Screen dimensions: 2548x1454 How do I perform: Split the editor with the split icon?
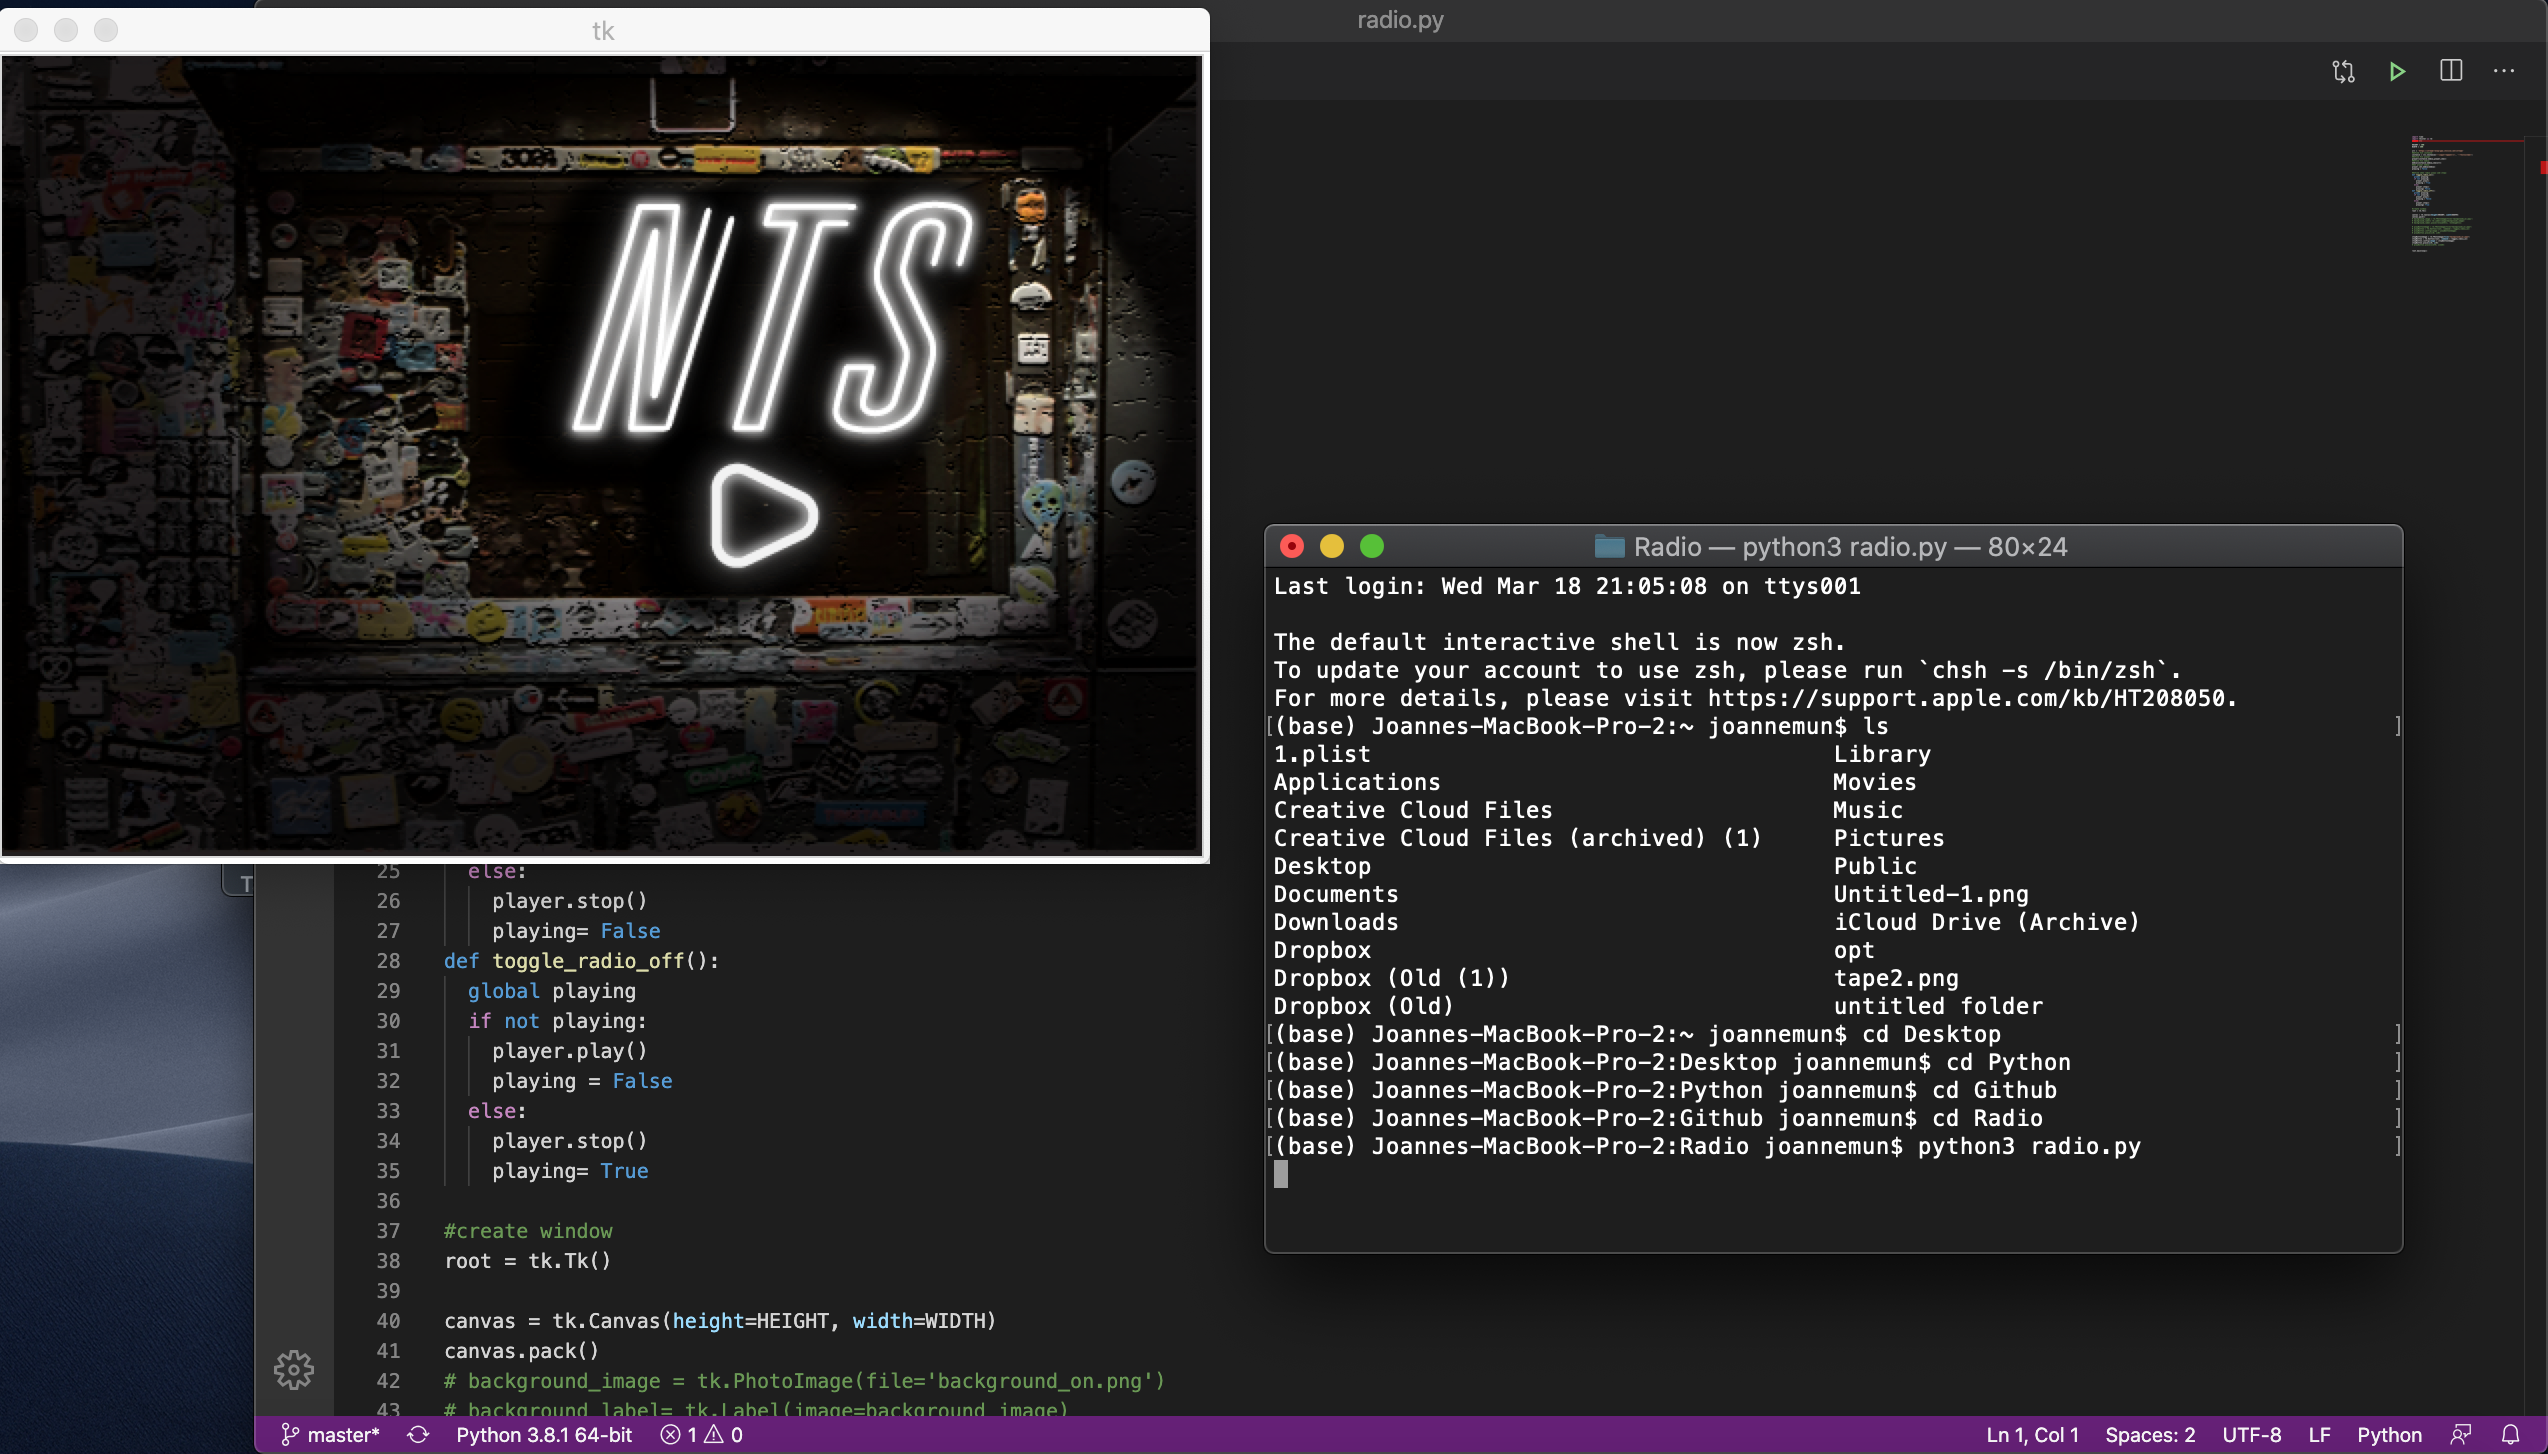pyautogui.click(x=2451, y=71)
